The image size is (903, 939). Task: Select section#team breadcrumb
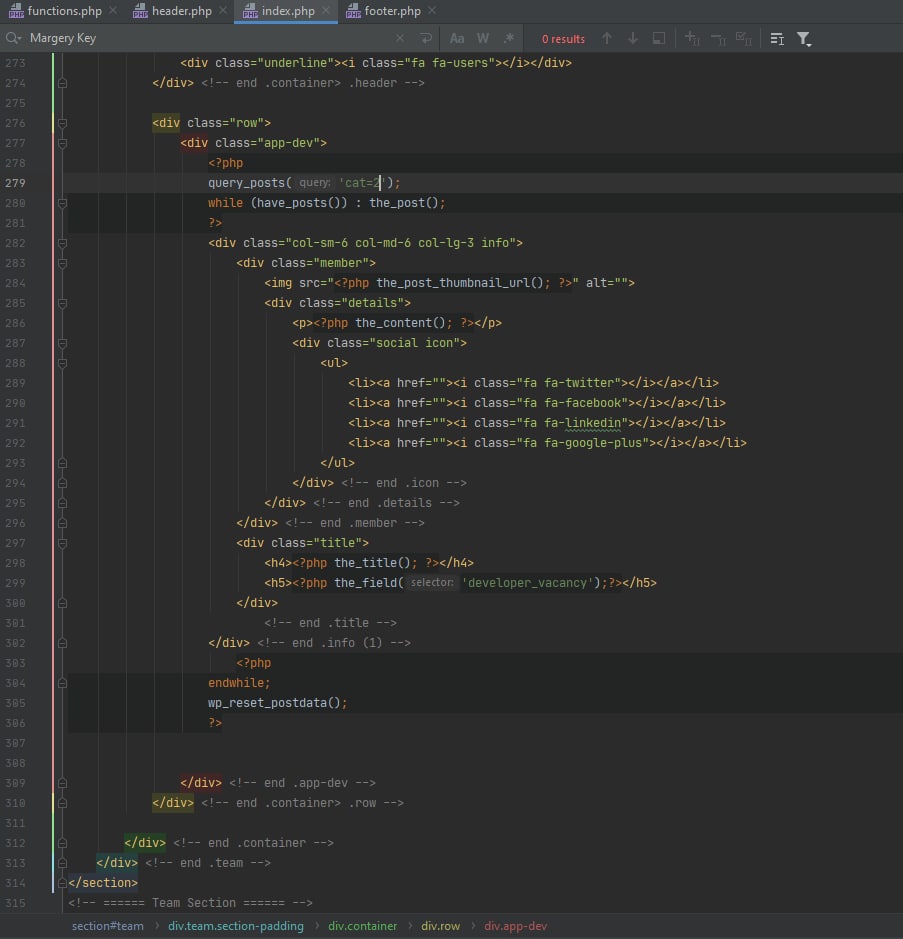point(107,926)
